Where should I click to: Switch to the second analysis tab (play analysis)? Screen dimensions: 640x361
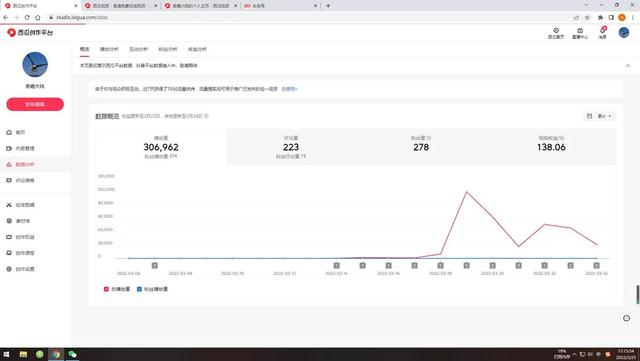(109, 49)
